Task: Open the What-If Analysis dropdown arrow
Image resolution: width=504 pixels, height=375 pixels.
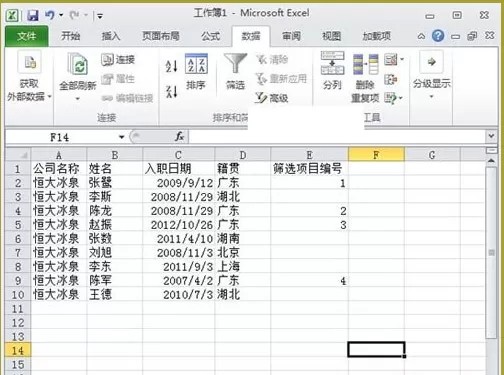Action: [401, 98]
